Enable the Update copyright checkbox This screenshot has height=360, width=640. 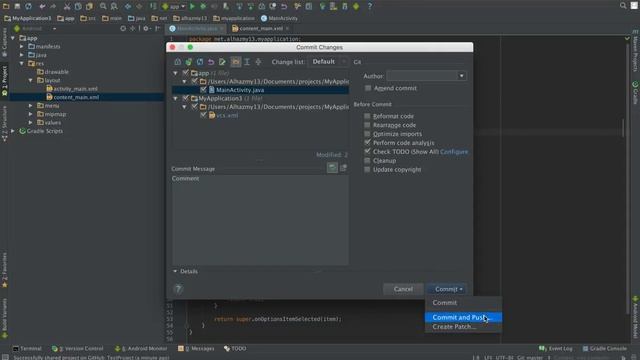pos(367,169)
